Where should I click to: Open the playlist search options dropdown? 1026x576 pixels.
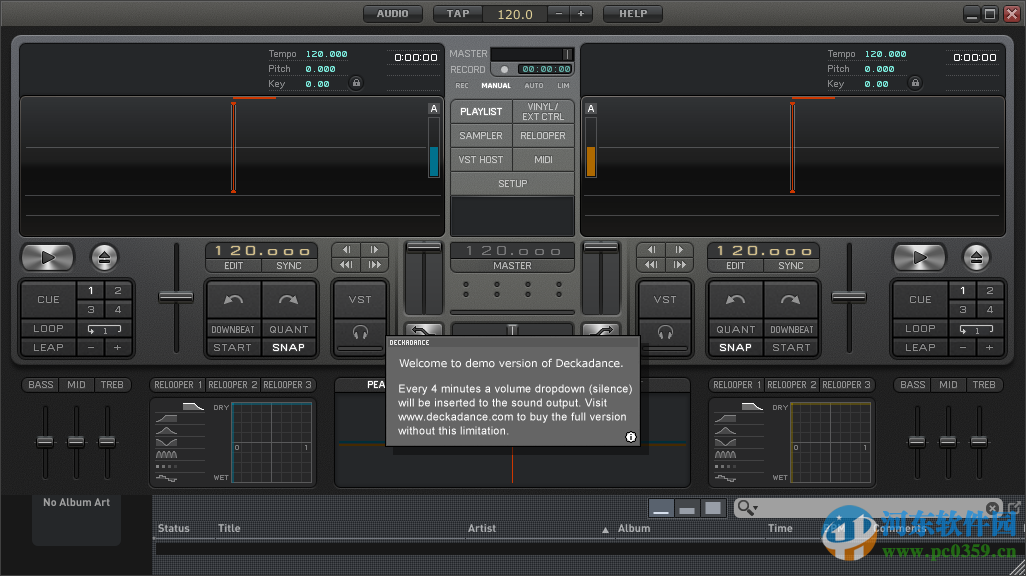[x=747, y=508]
